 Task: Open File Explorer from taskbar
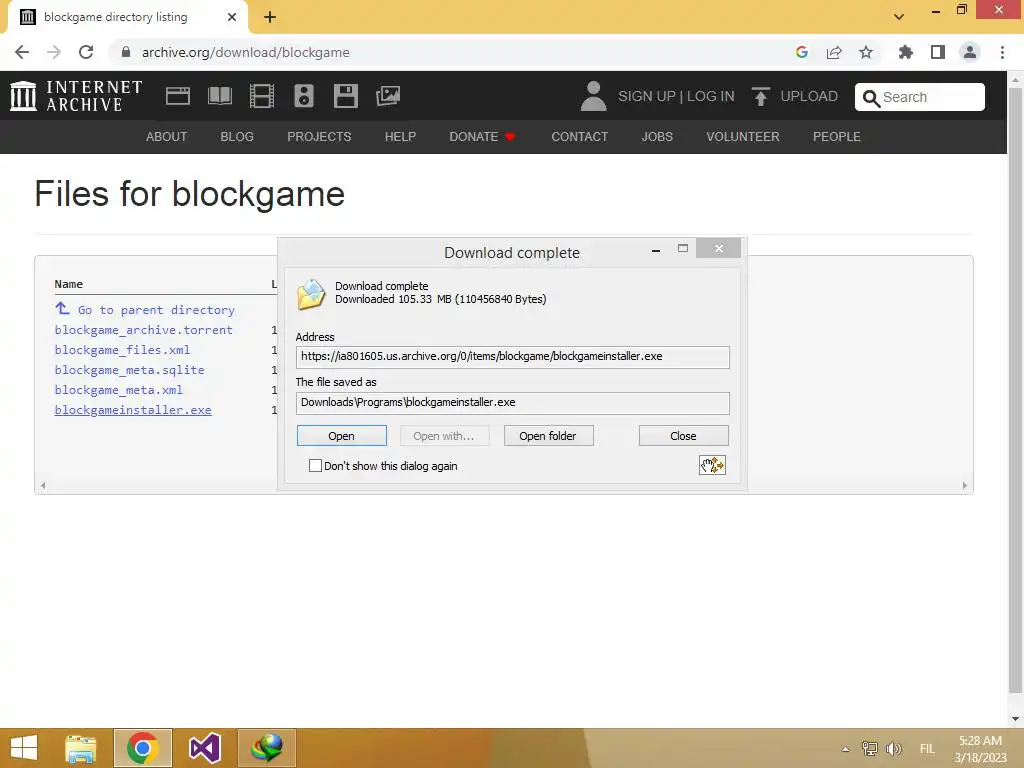click(x=81, y=748)
